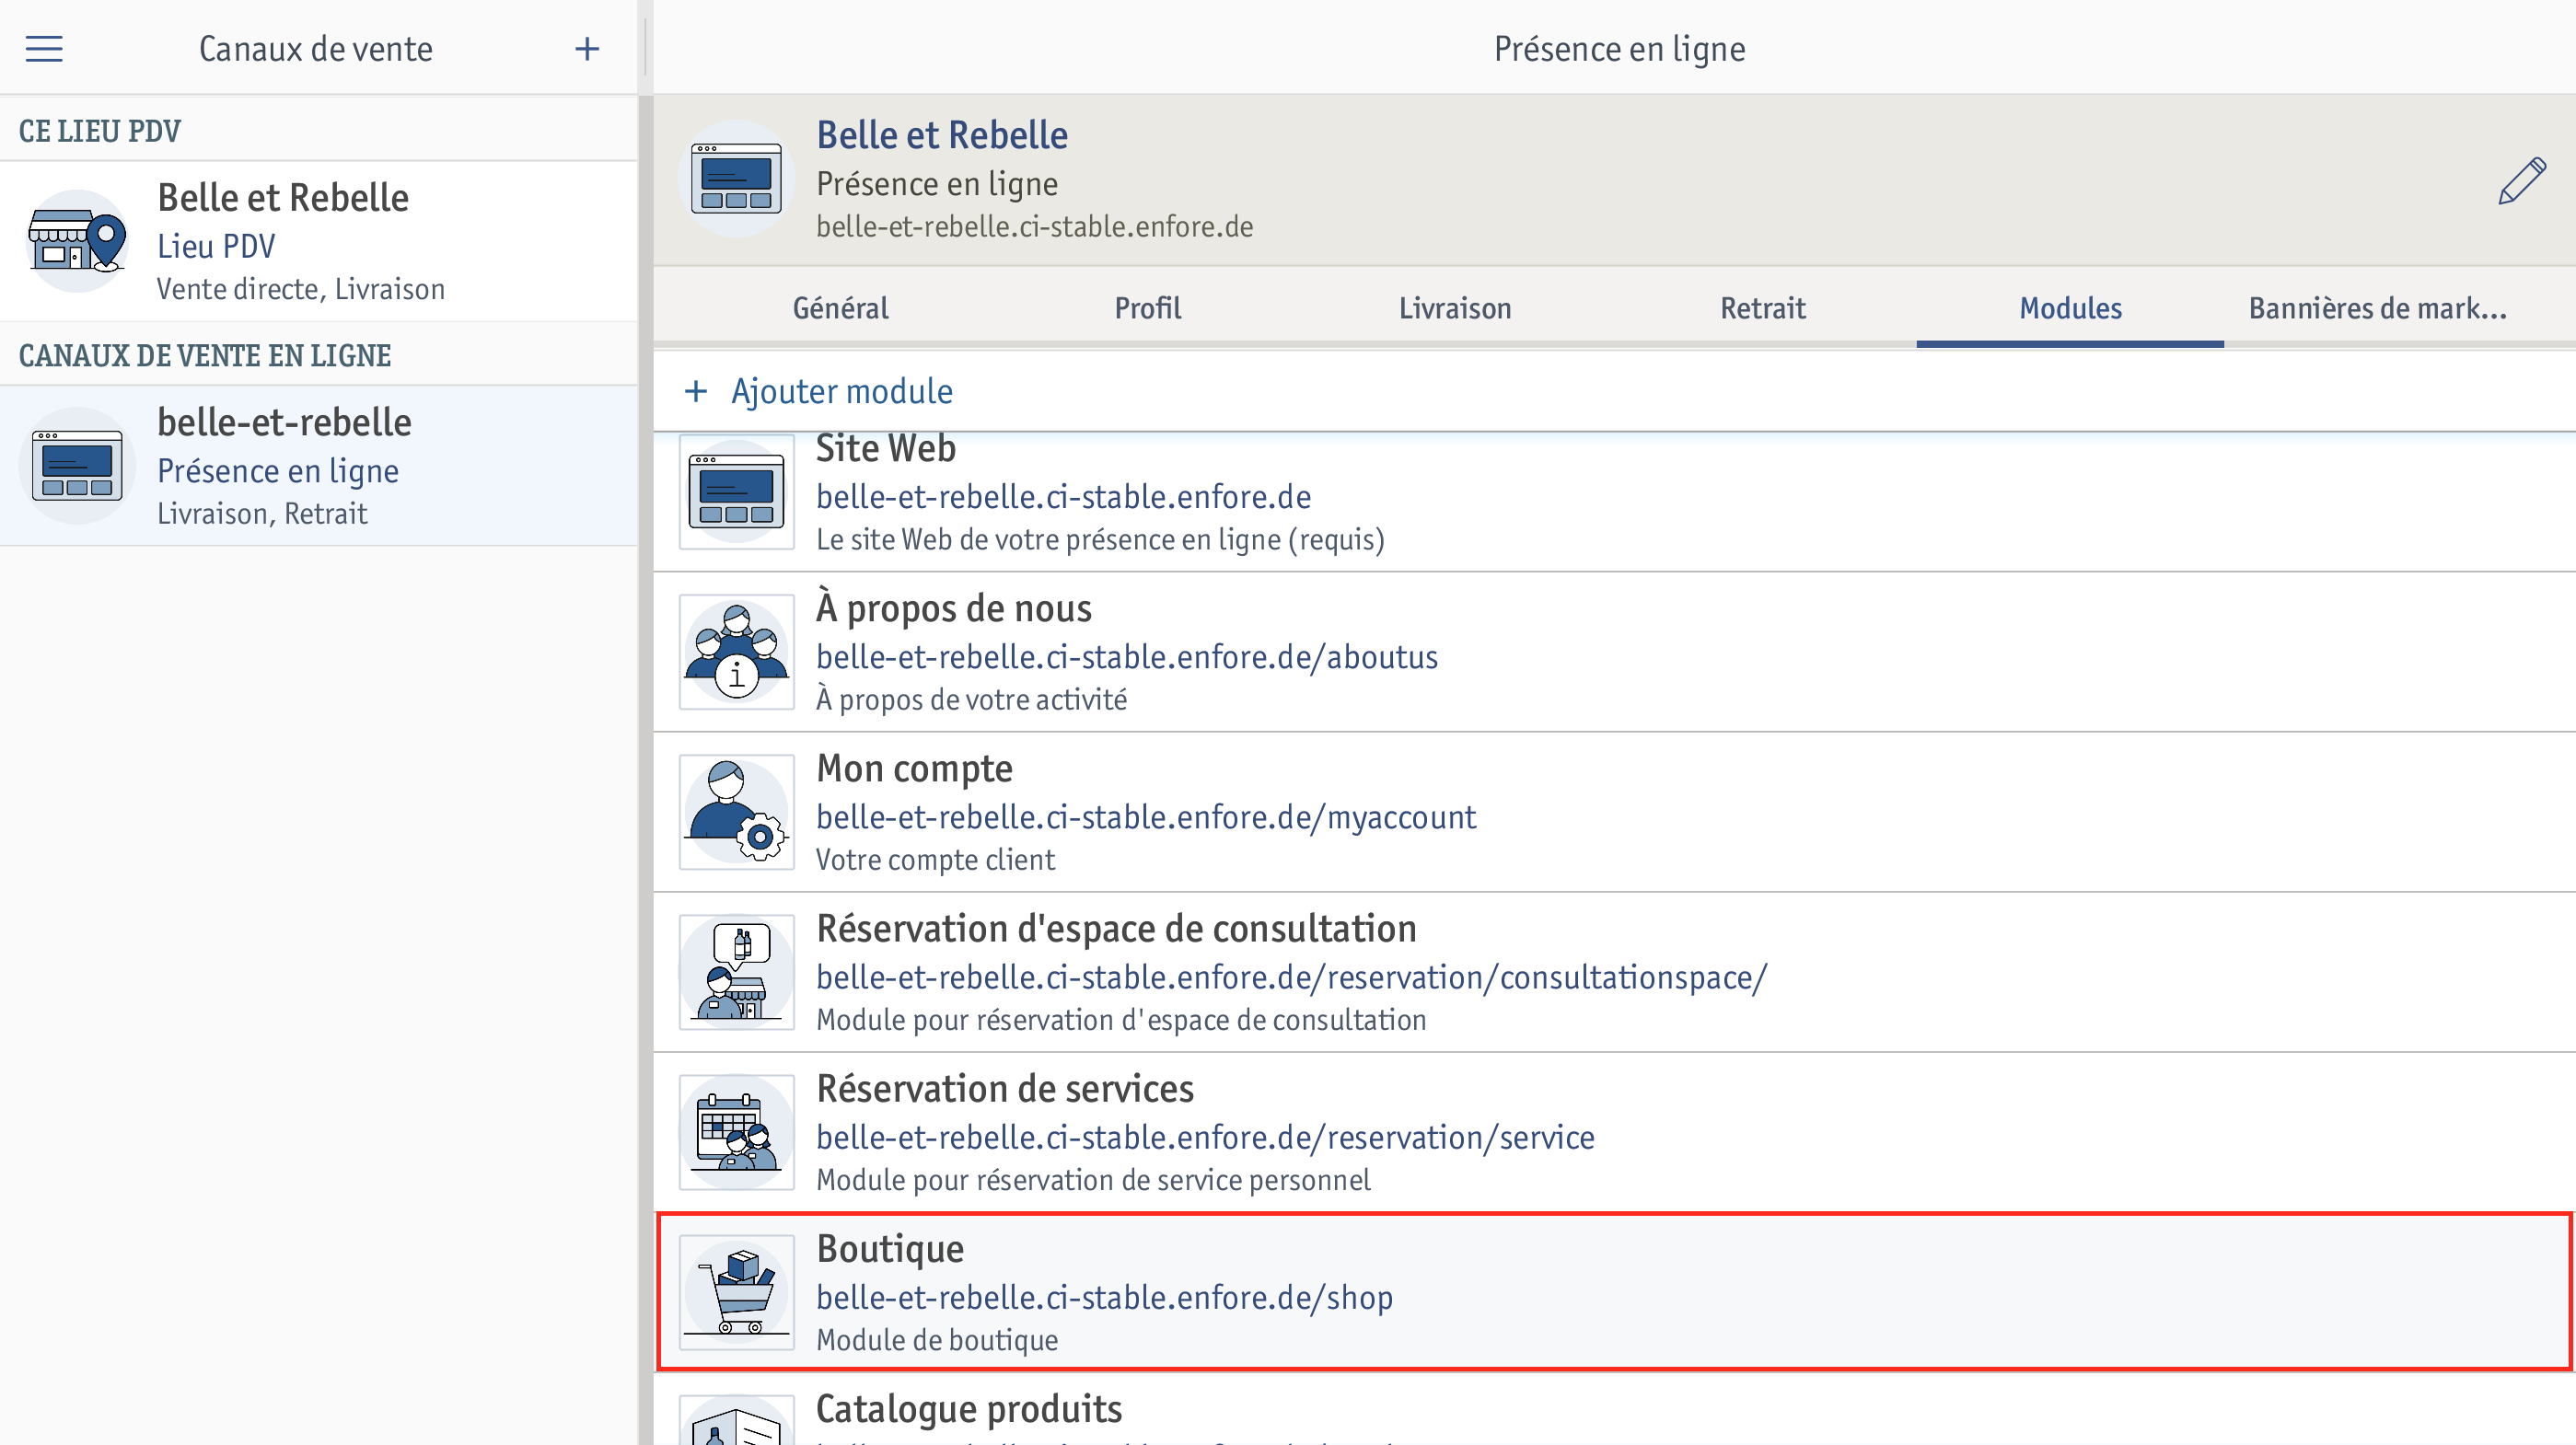Click the À propos de nous module icon
The width and height of the screenshot is (2576, 1445).
pos(737,652)
